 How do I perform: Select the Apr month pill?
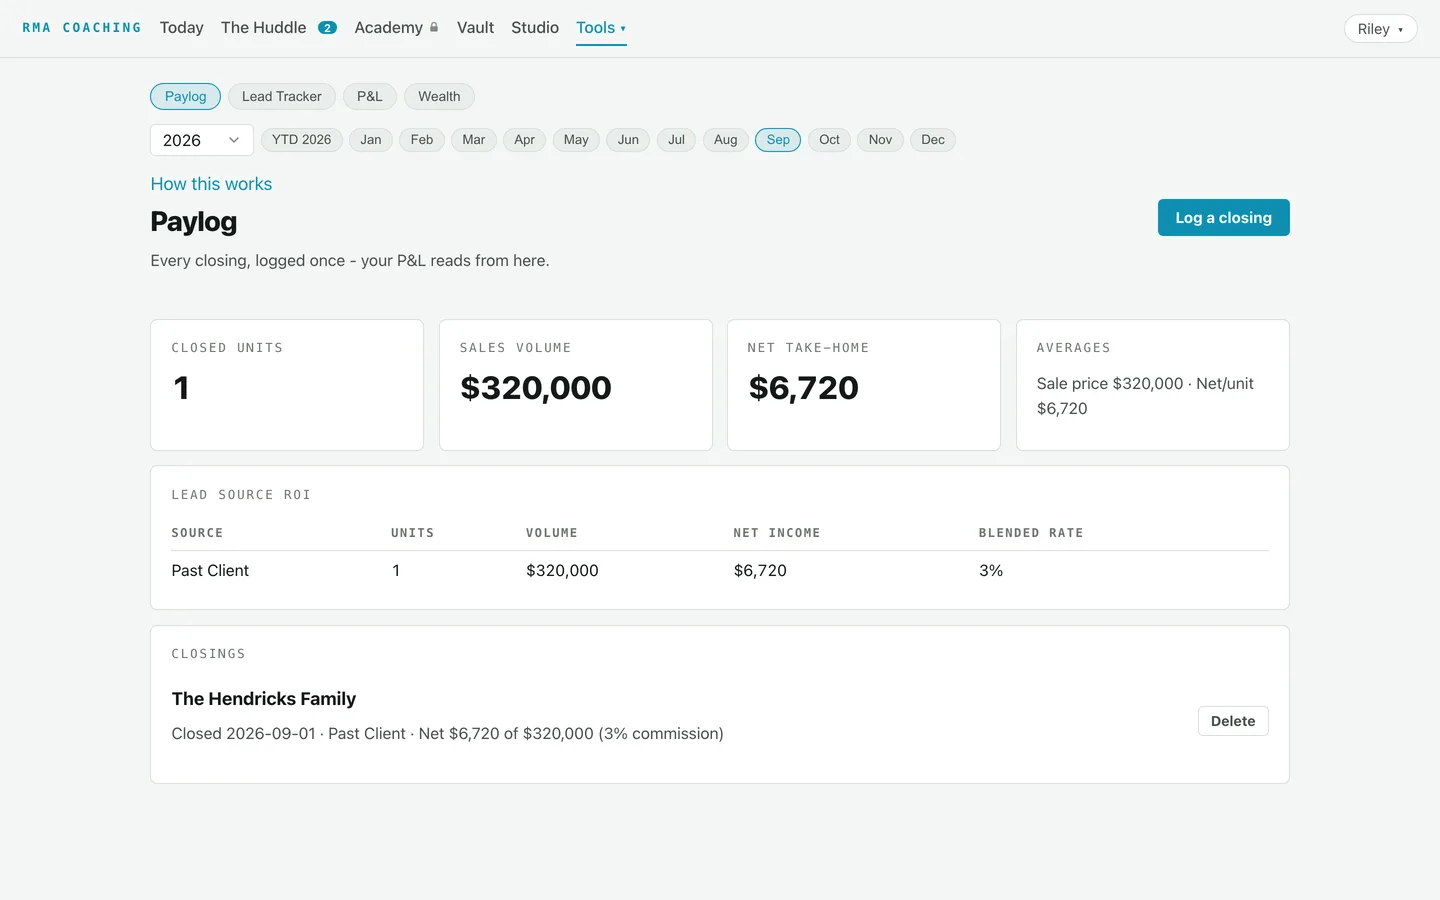525,140
